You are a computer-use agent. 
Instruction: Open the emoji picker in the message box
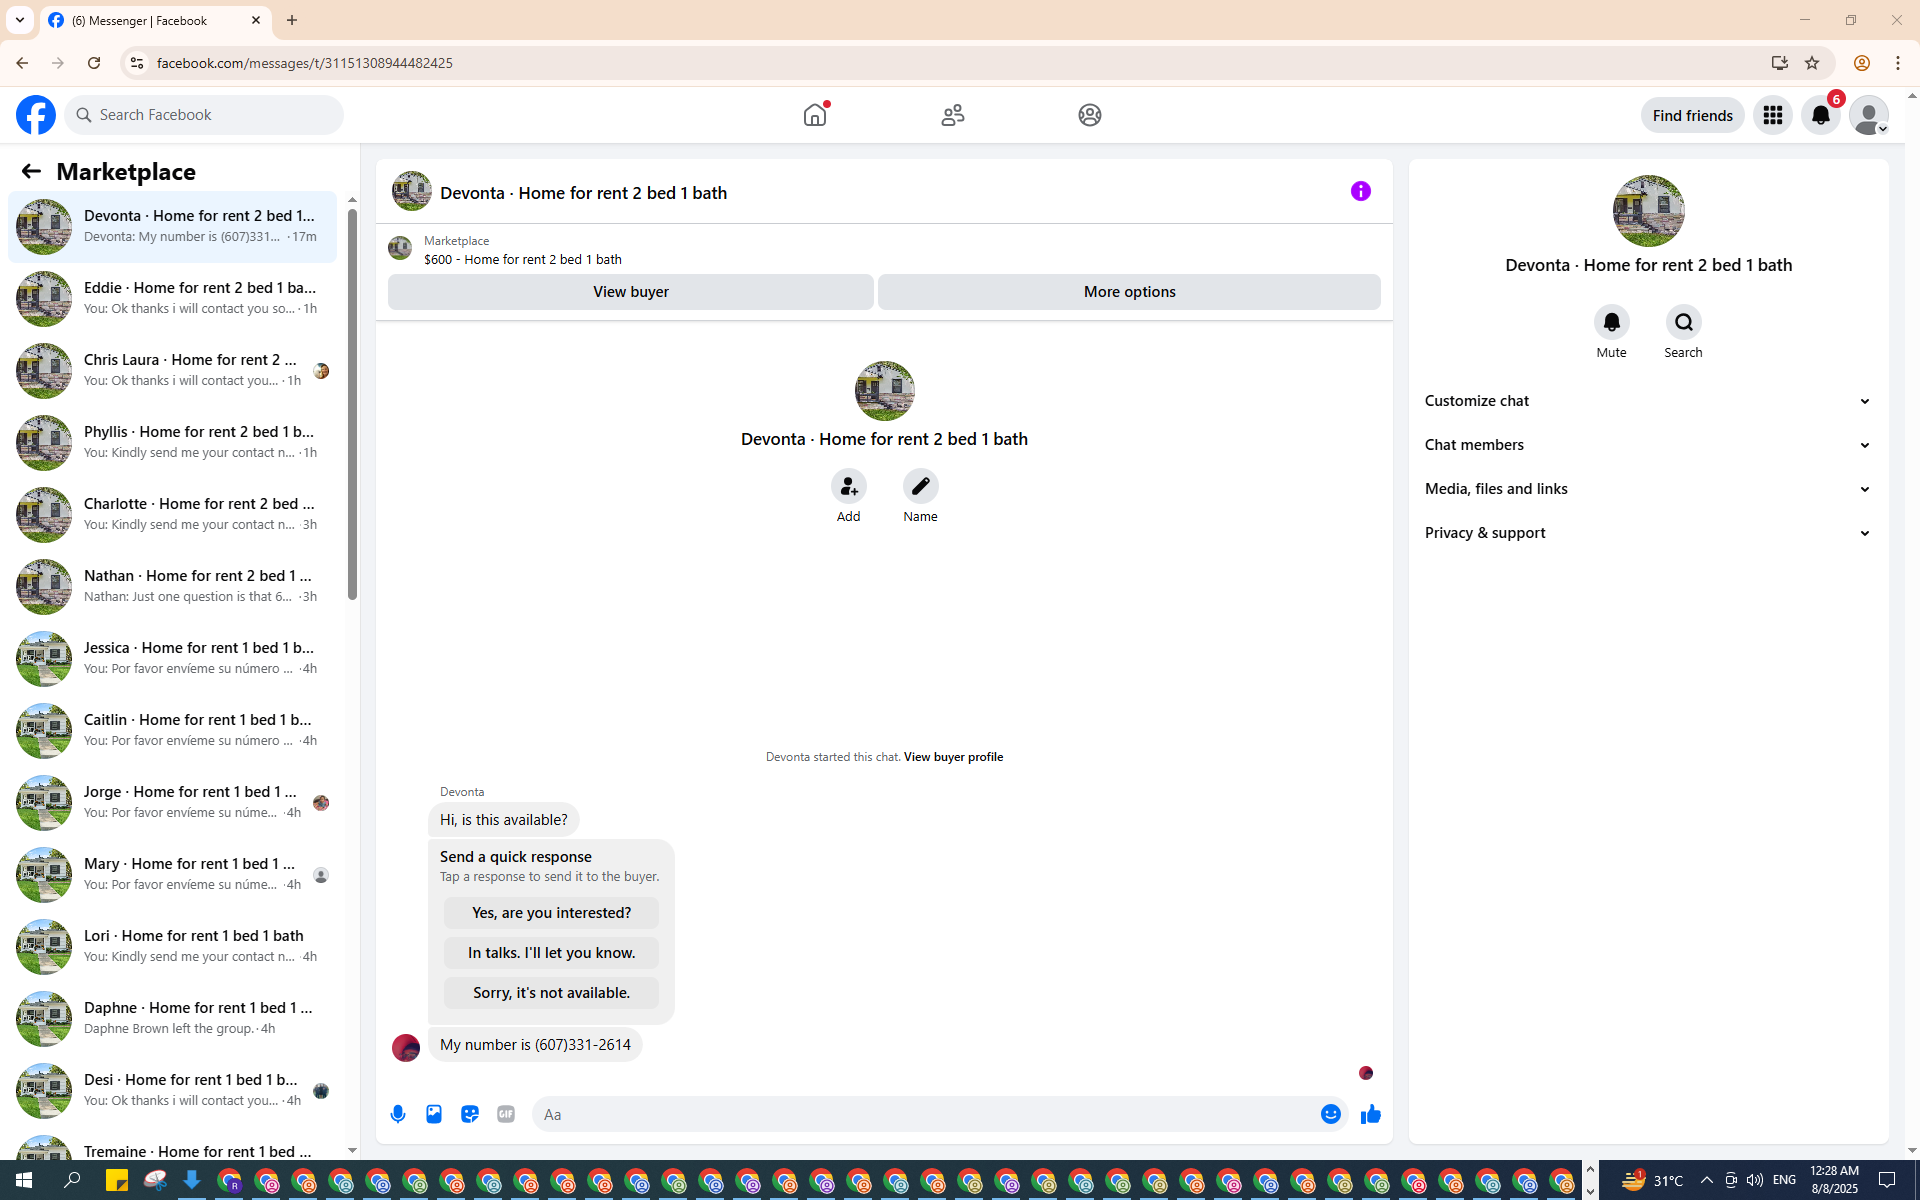pyautogui.click(x=1330, y=1114)
